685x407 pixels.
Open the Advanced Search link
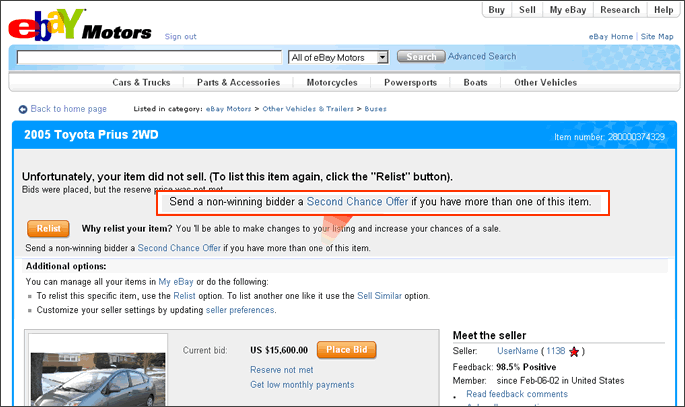pos(482,57)
